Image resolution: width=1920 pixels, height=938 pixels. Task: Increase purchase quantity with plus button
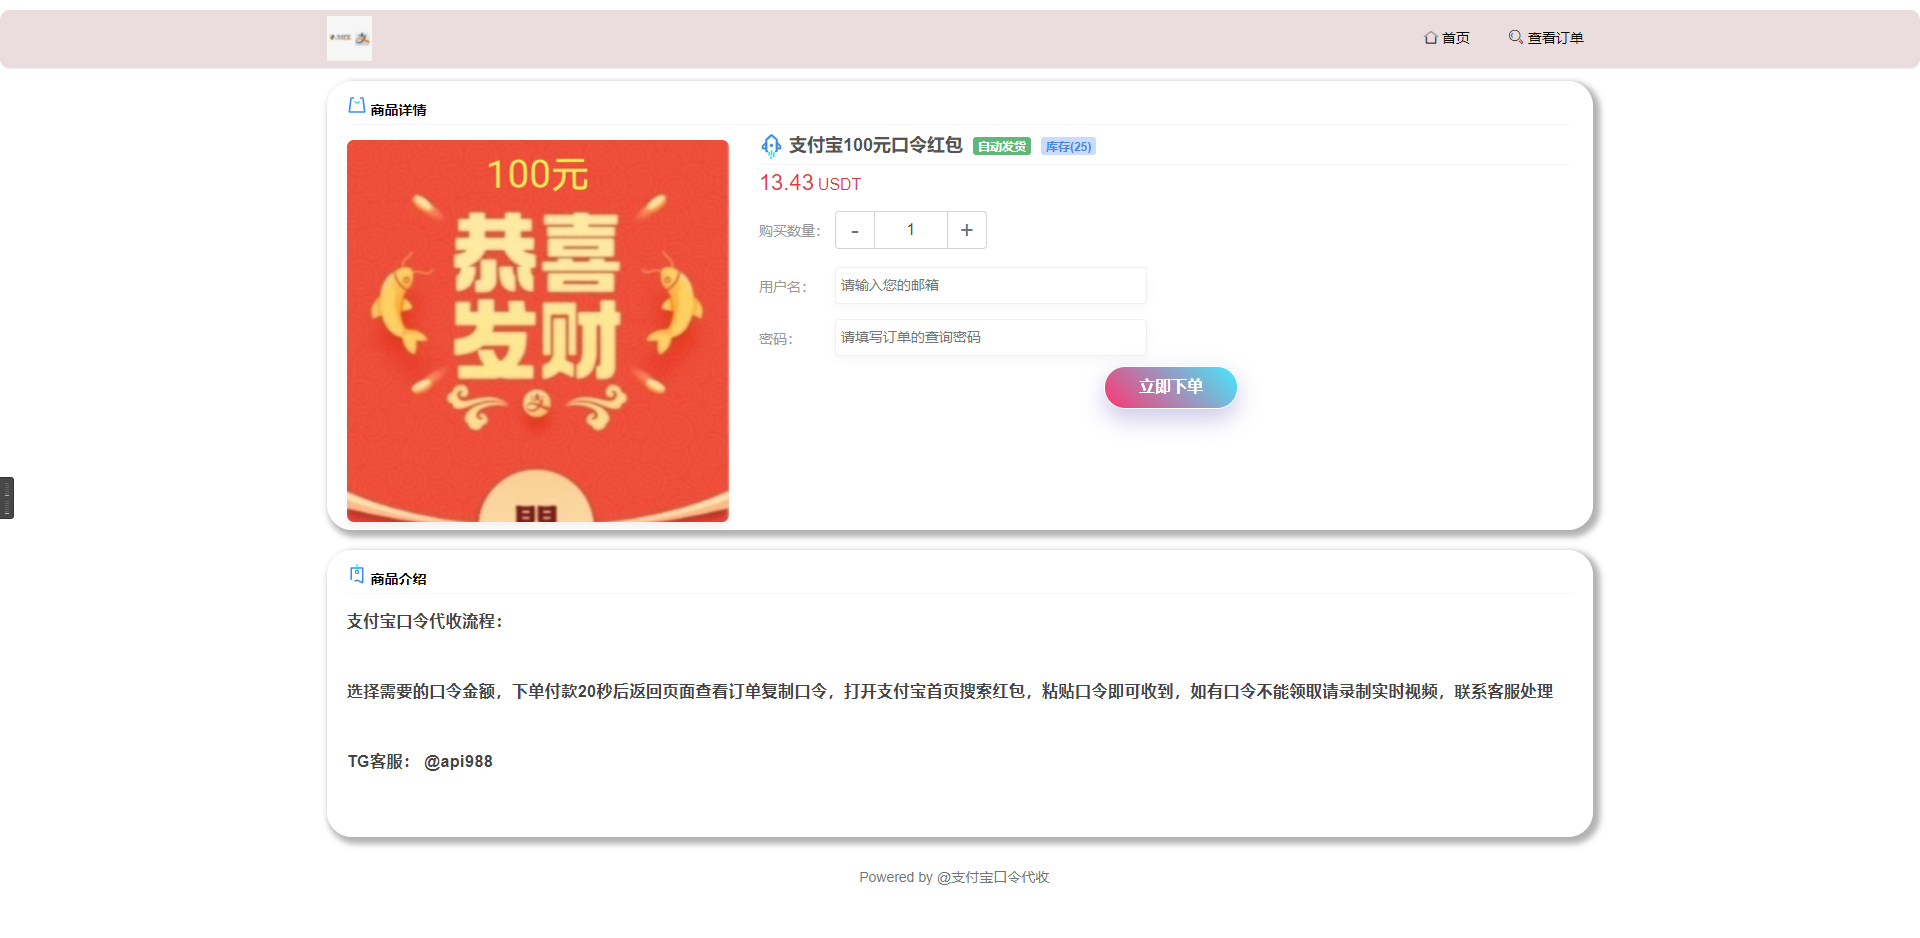pos(967,230)
